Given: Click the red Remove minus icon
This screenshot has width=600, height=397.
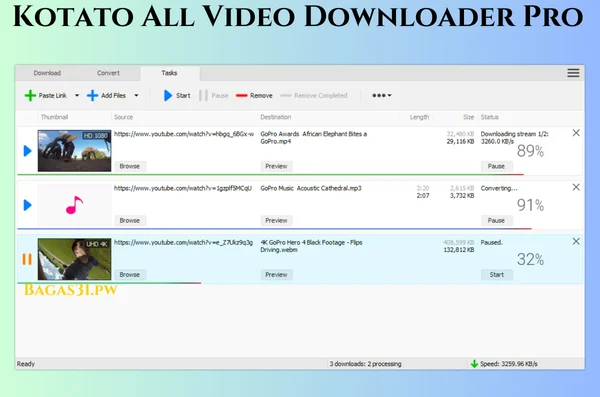Looking at the screenshot, I should point(241,96).
